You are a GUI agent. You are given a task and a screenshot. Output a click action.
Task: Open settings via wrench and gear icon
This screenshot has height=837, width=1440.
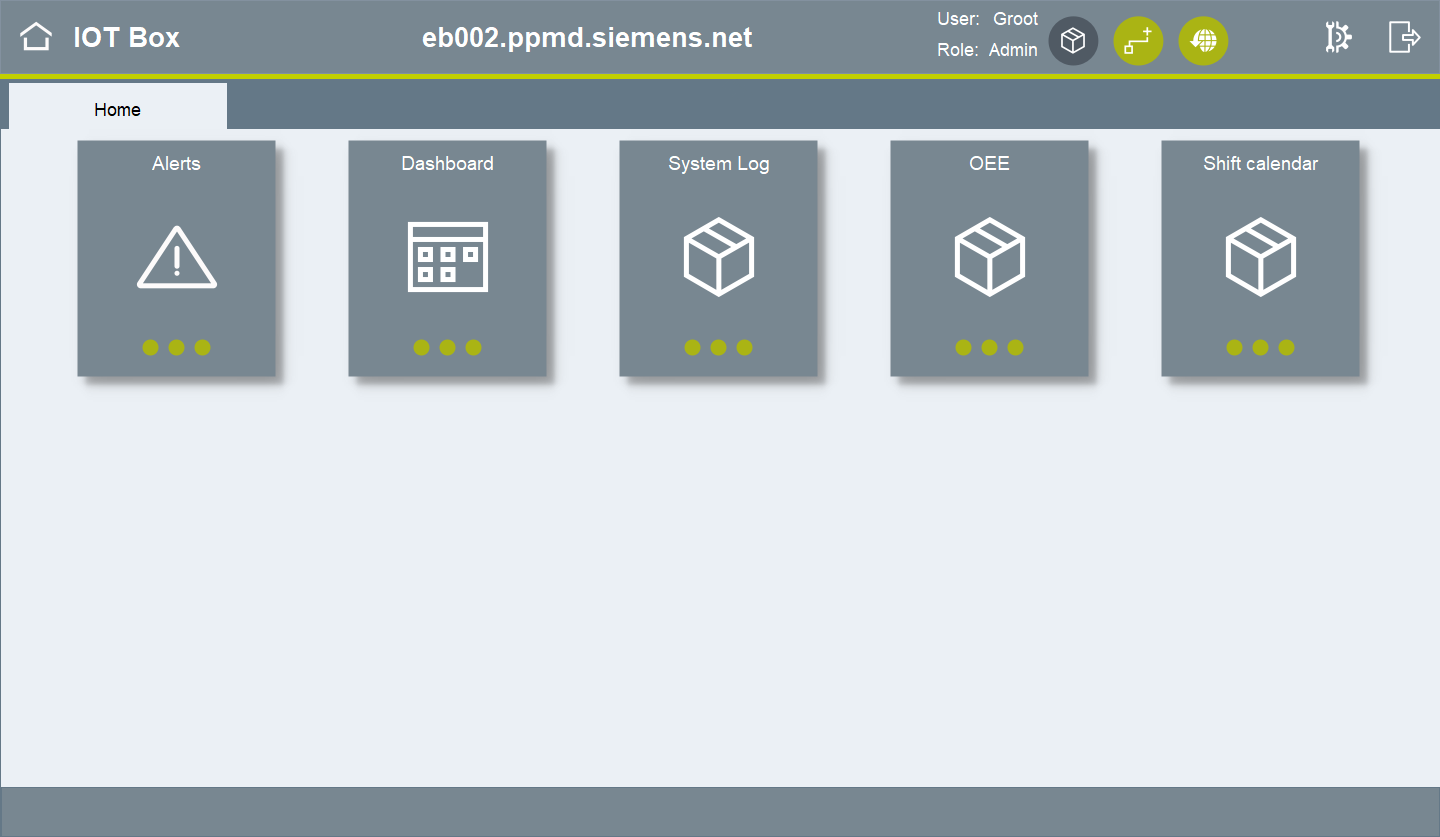[1337, 38]
